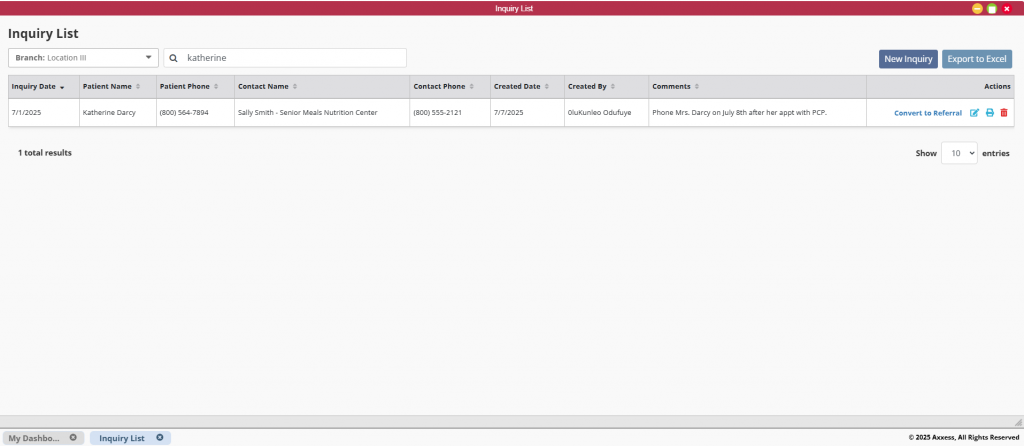This screenshot has height=446, width=1024.
Task: Open the Branch location dropdown
Action: 83,58
